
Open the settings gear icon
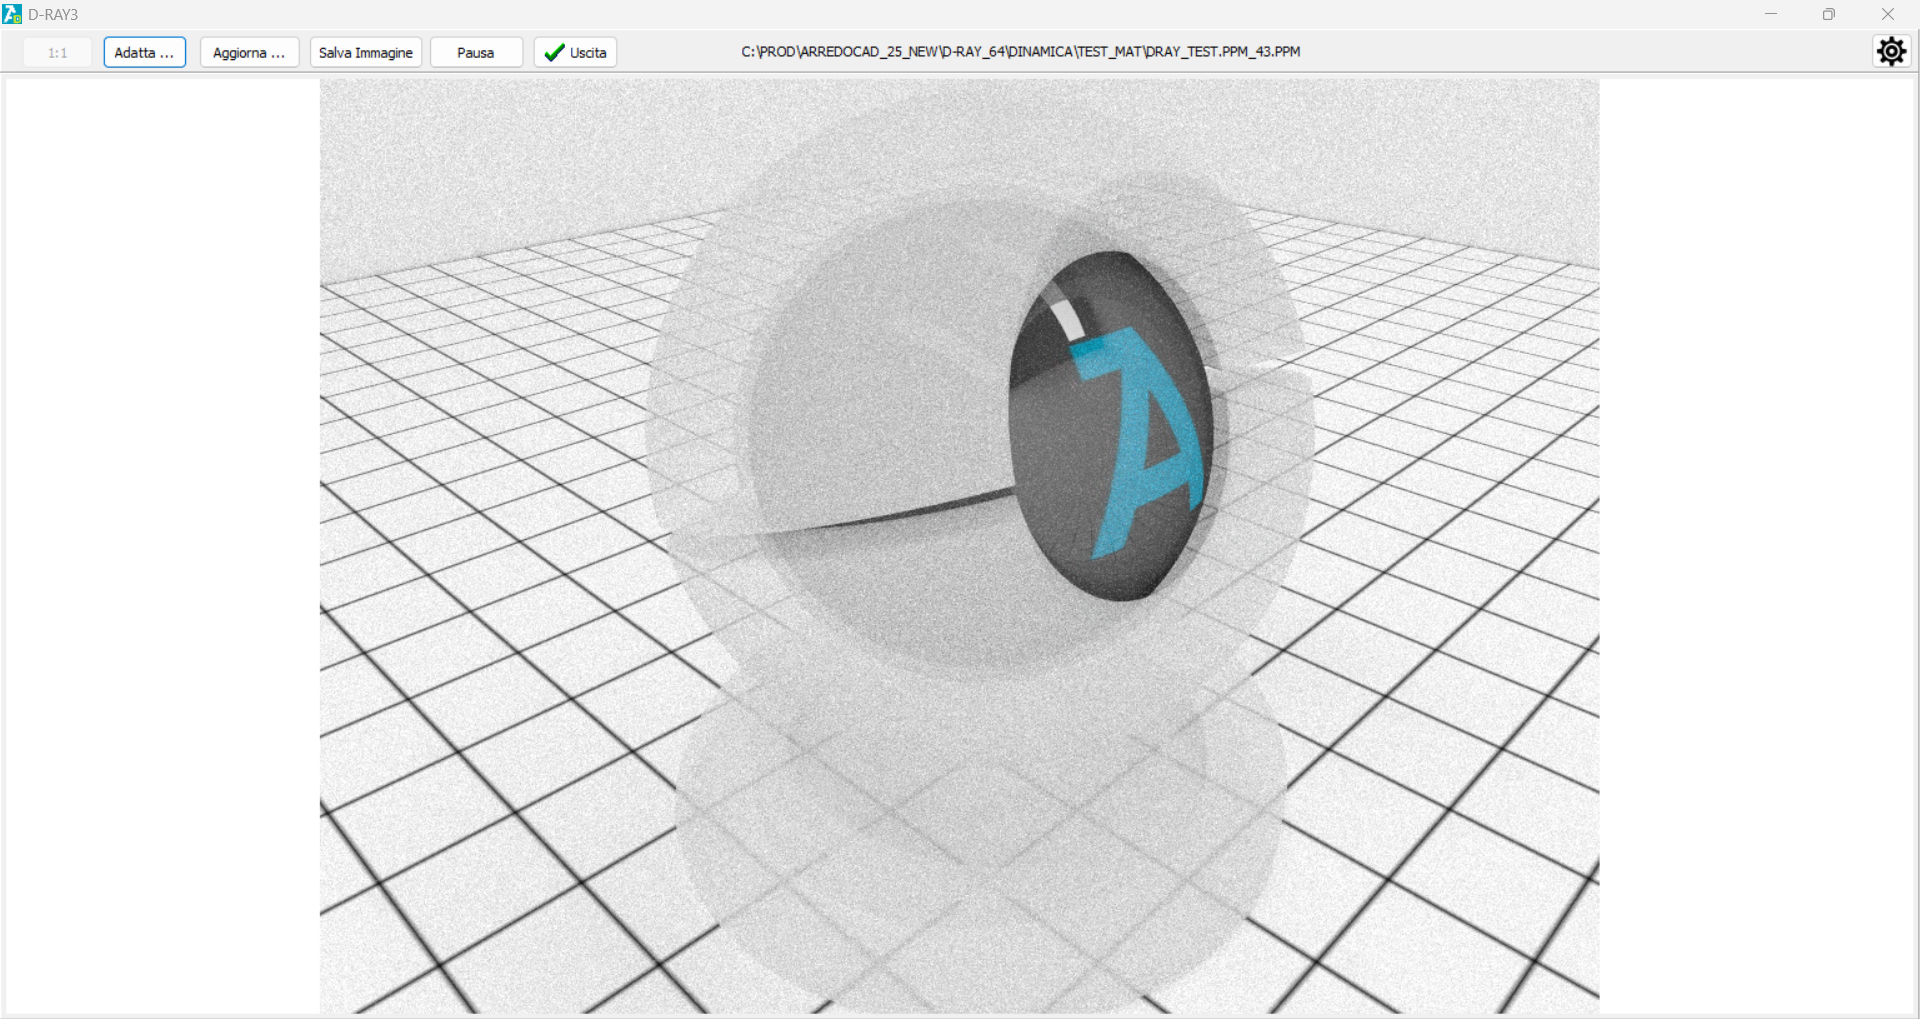pyautogui.click(x=1891, y=51)
